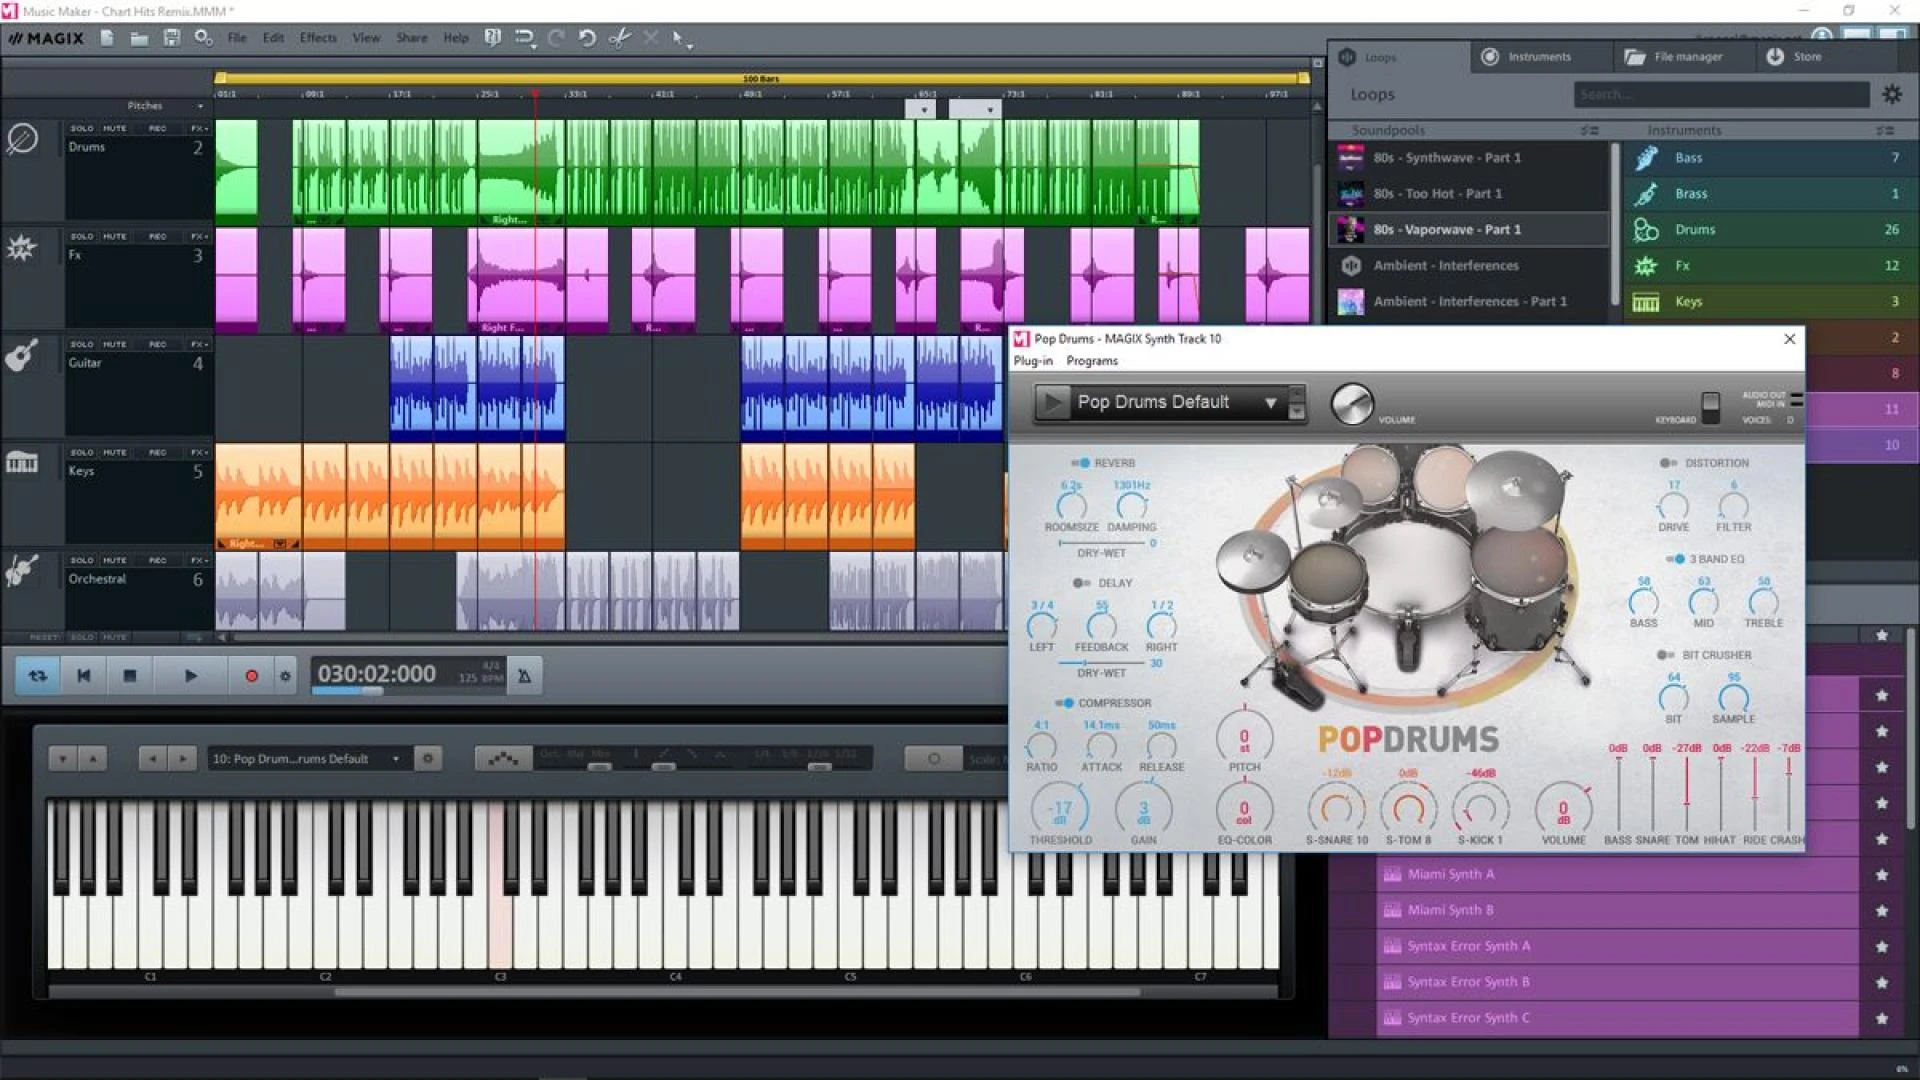Select the Keys instrument category icon
This screenshot has height=1080, width=1920.
(x=1645, y=301)
